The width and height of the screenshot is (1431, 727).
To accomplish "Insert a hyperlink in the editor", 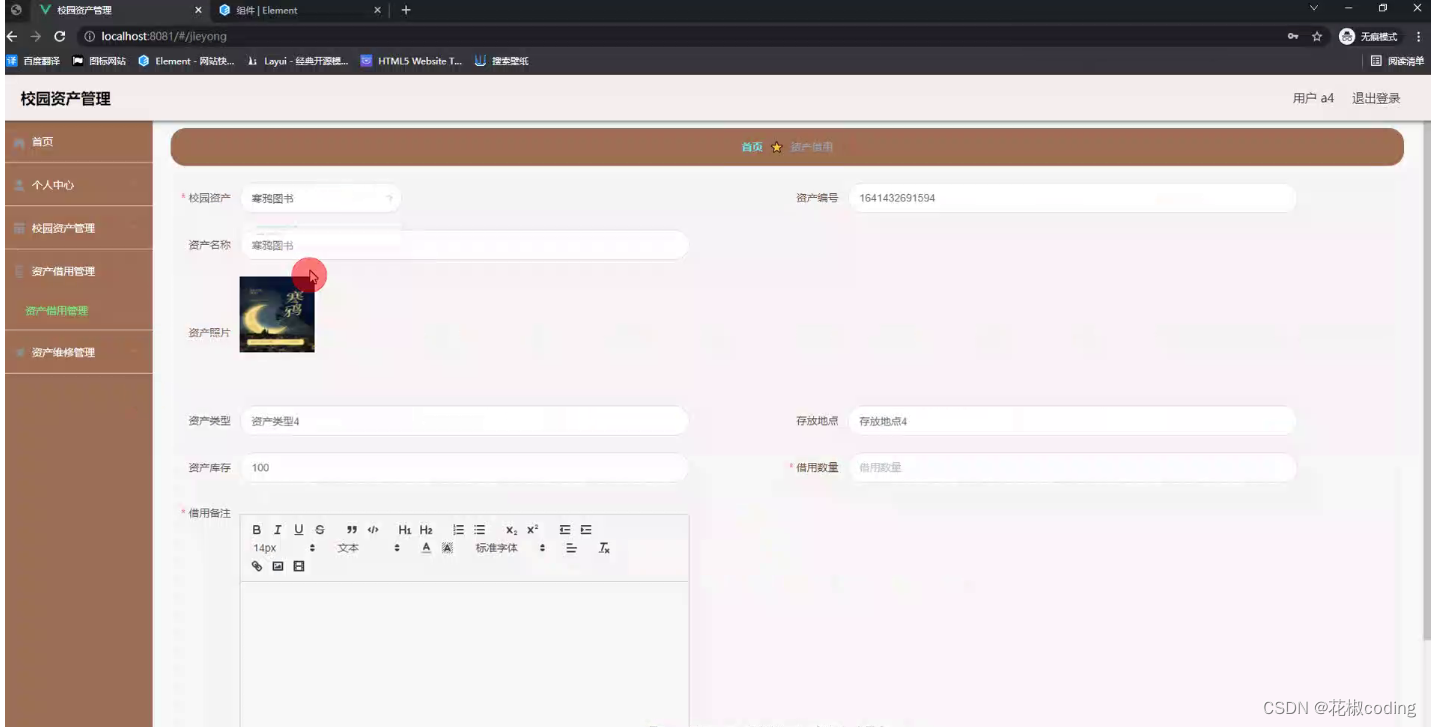I will point(257,566).
